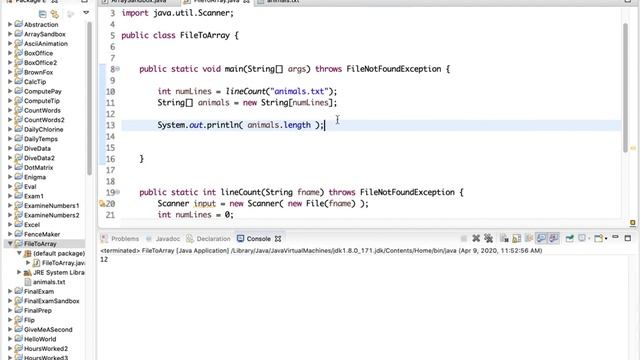The width and height of the screenshot is (640, 360).
Task: Click 'lineCount' call on line 10
Action: pyautogui.click(x=245, y=91)
